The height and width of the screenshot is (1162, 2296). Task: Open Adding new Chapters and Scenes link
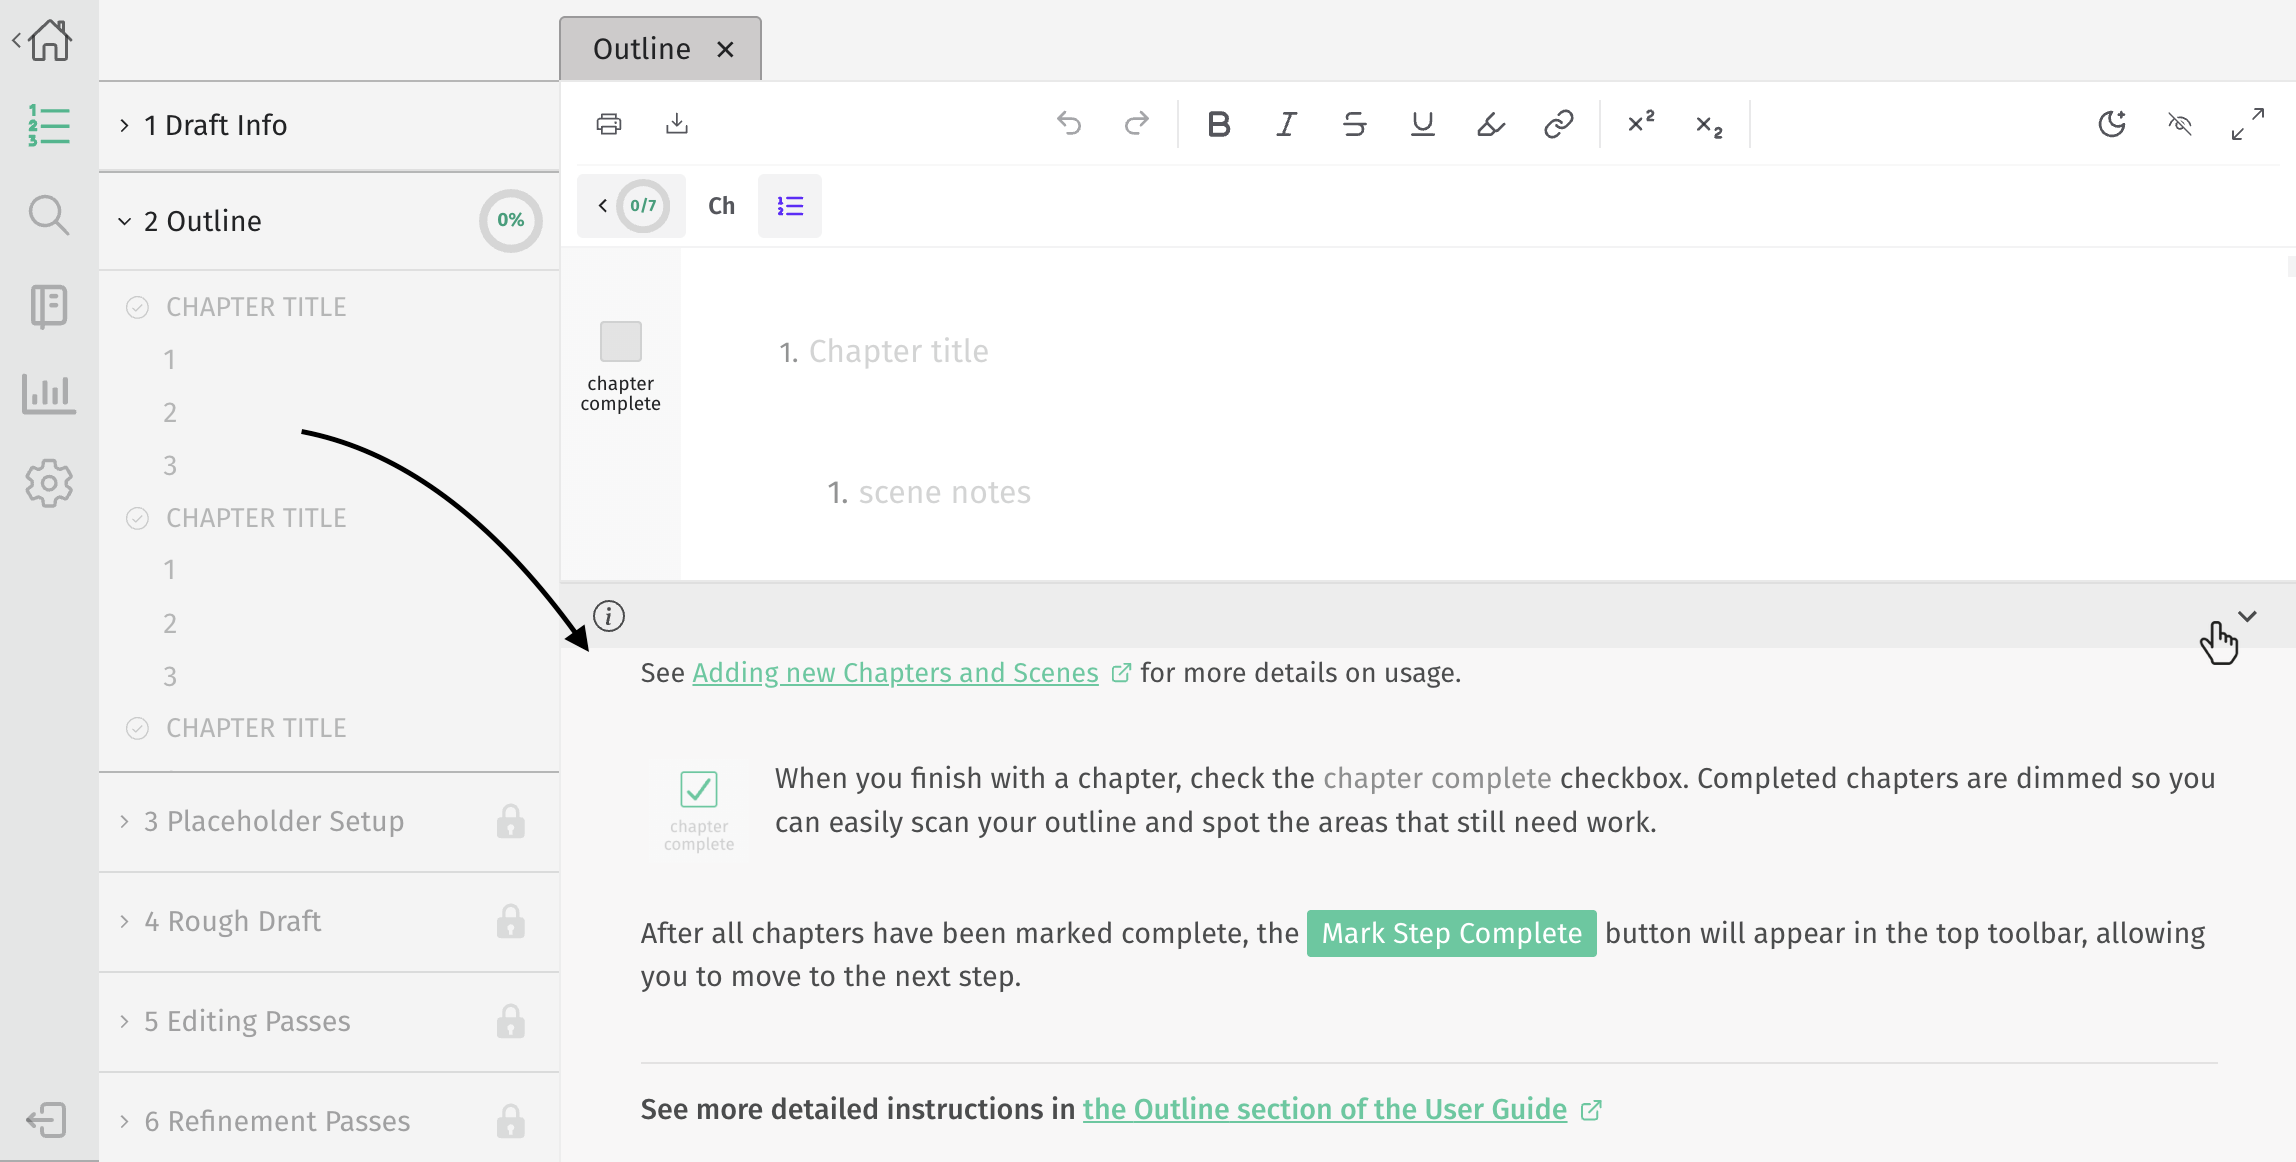[895, 673]
